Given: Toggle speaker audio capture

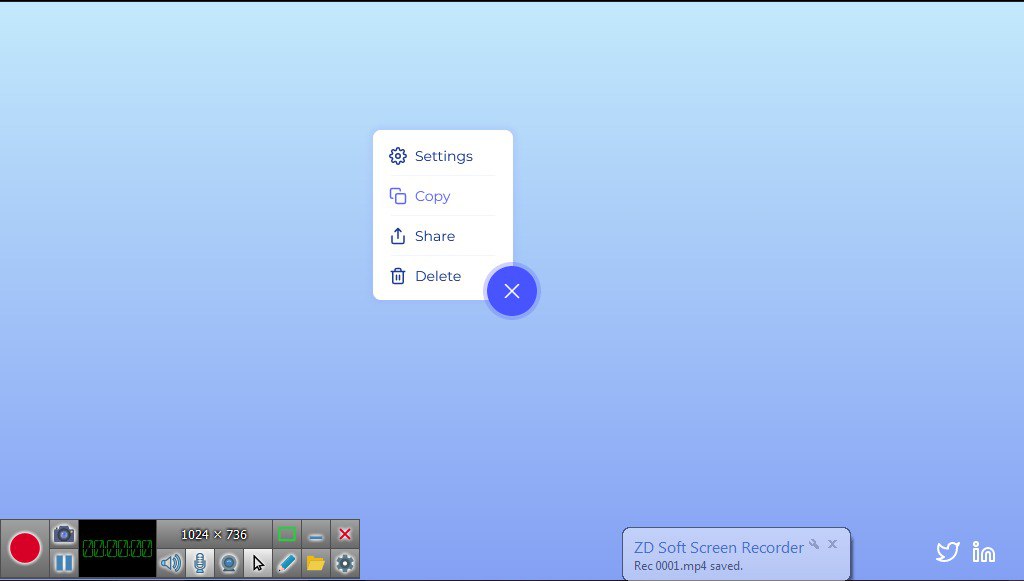Looking at the screenshot, I should [171, 563].
